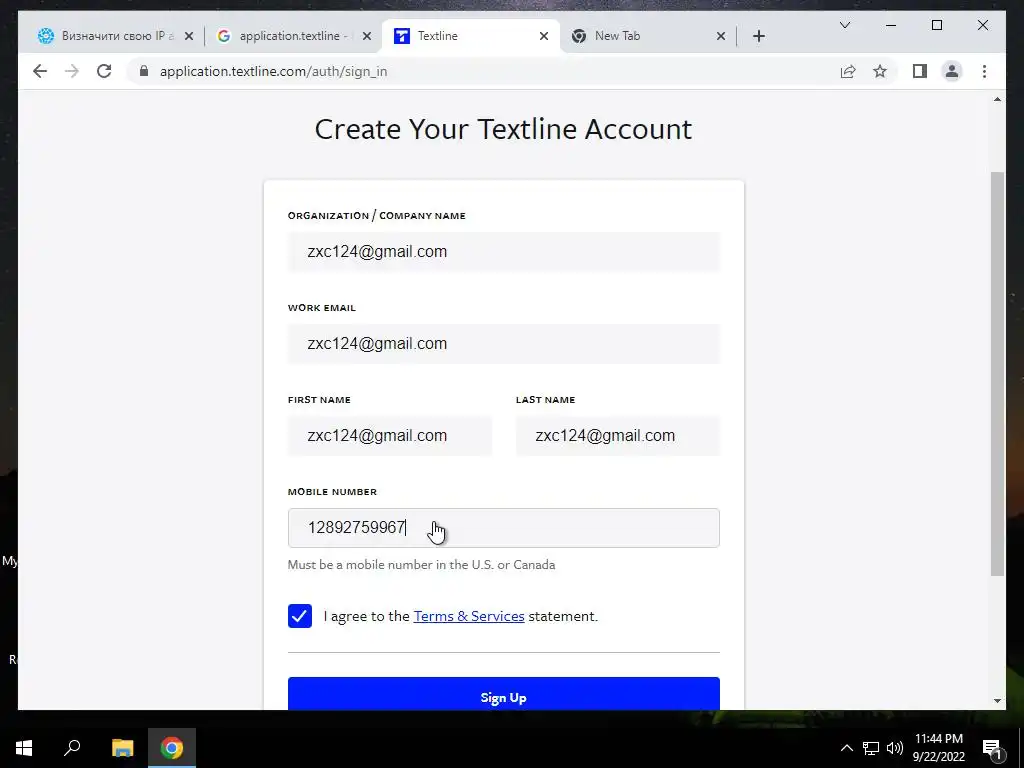The width and height of the screenshot is (1024, 768).
Task: Click the page vertical scrollbar thumb
Action: (997, 374)
